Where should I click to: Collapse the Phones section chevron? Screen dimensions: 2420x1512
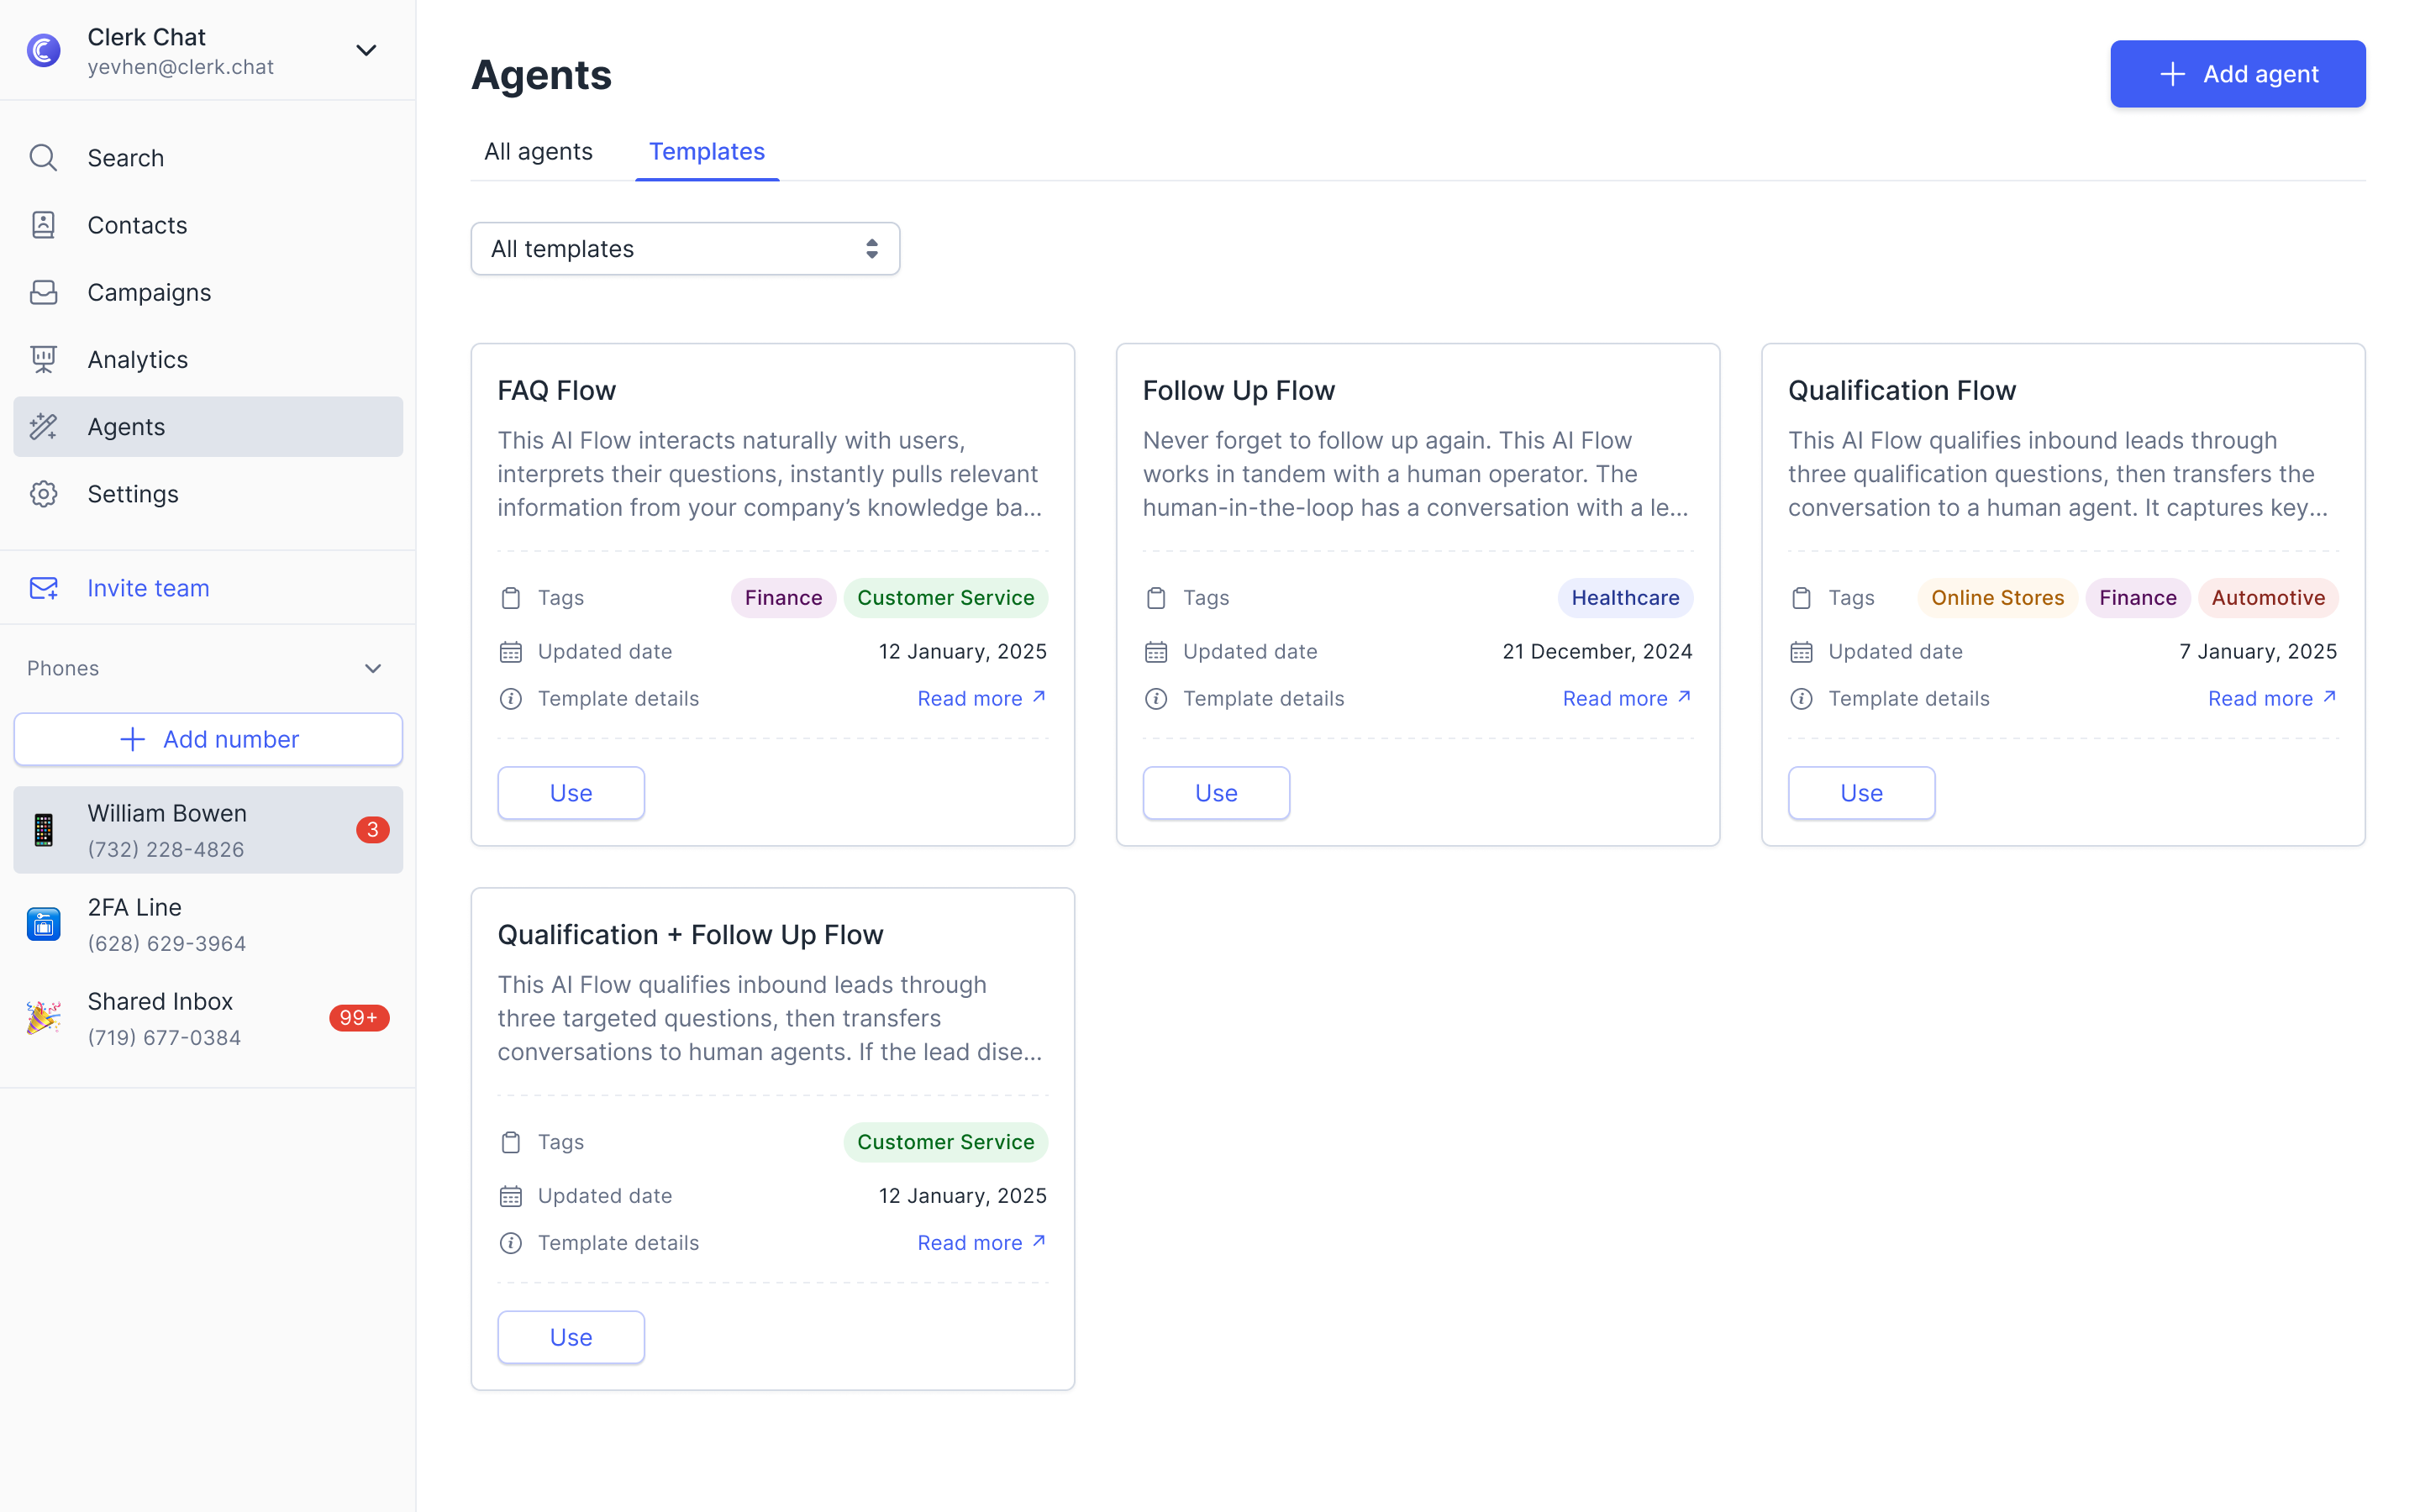(373, 668)
